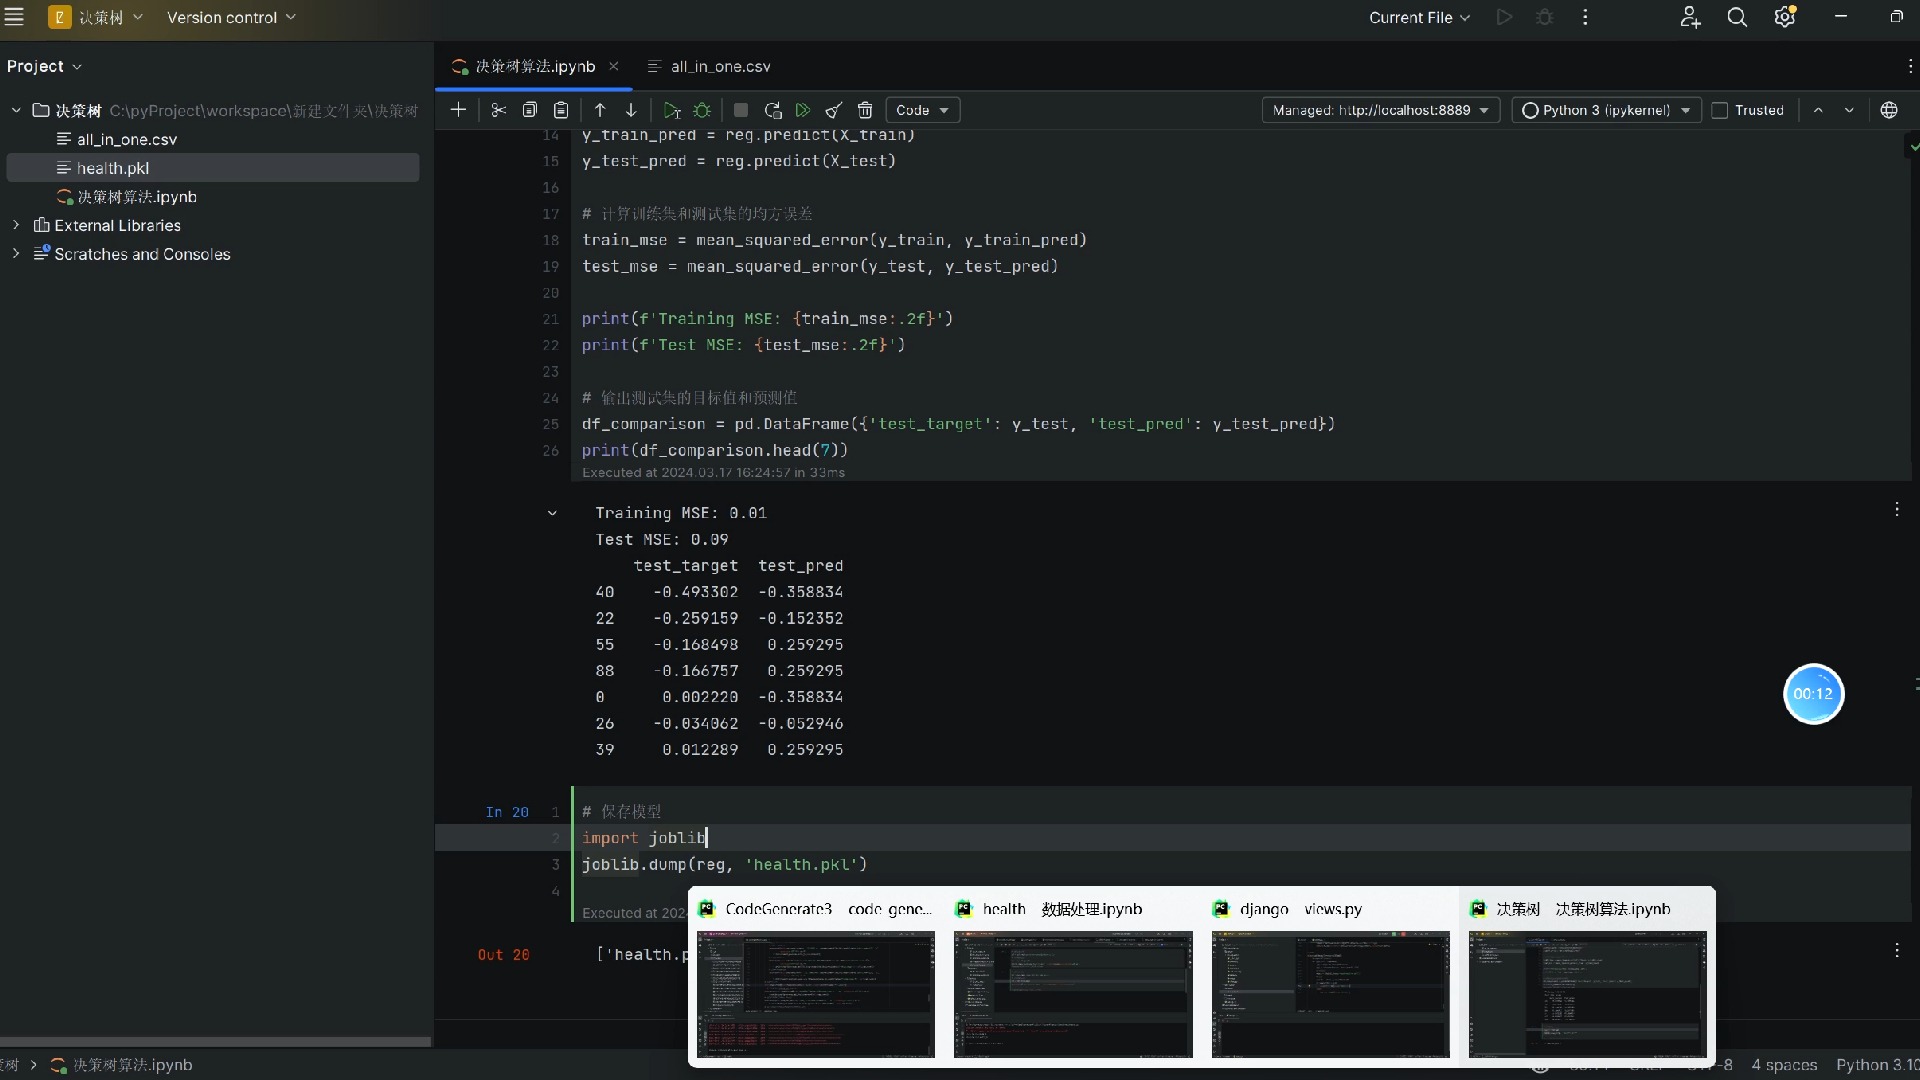Select health.pkl in the project tree
Viewport: 1920px width, 1080px height.
(113, 168)
